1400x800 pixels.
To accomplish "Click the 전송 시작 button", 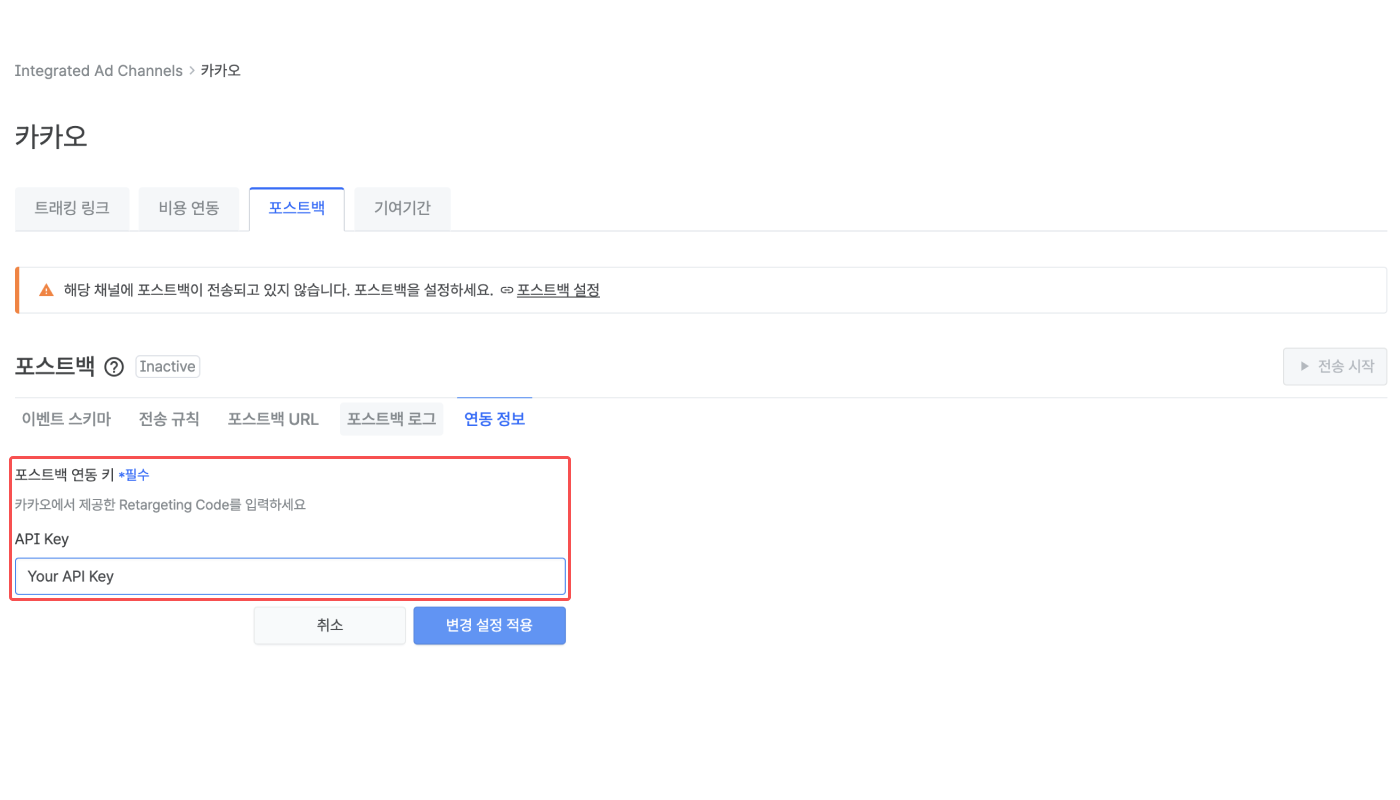I will [x=1335, y=366].
